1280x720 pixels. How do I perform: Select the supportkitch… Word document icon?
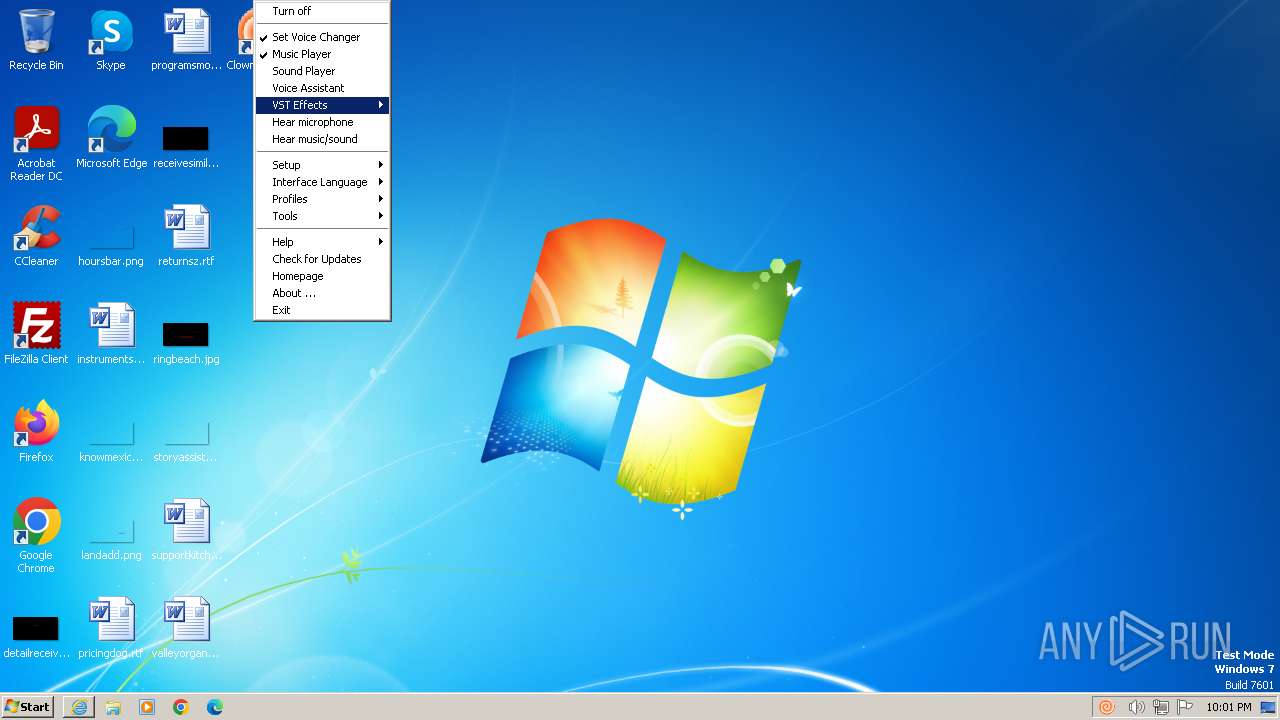[186, 530]
